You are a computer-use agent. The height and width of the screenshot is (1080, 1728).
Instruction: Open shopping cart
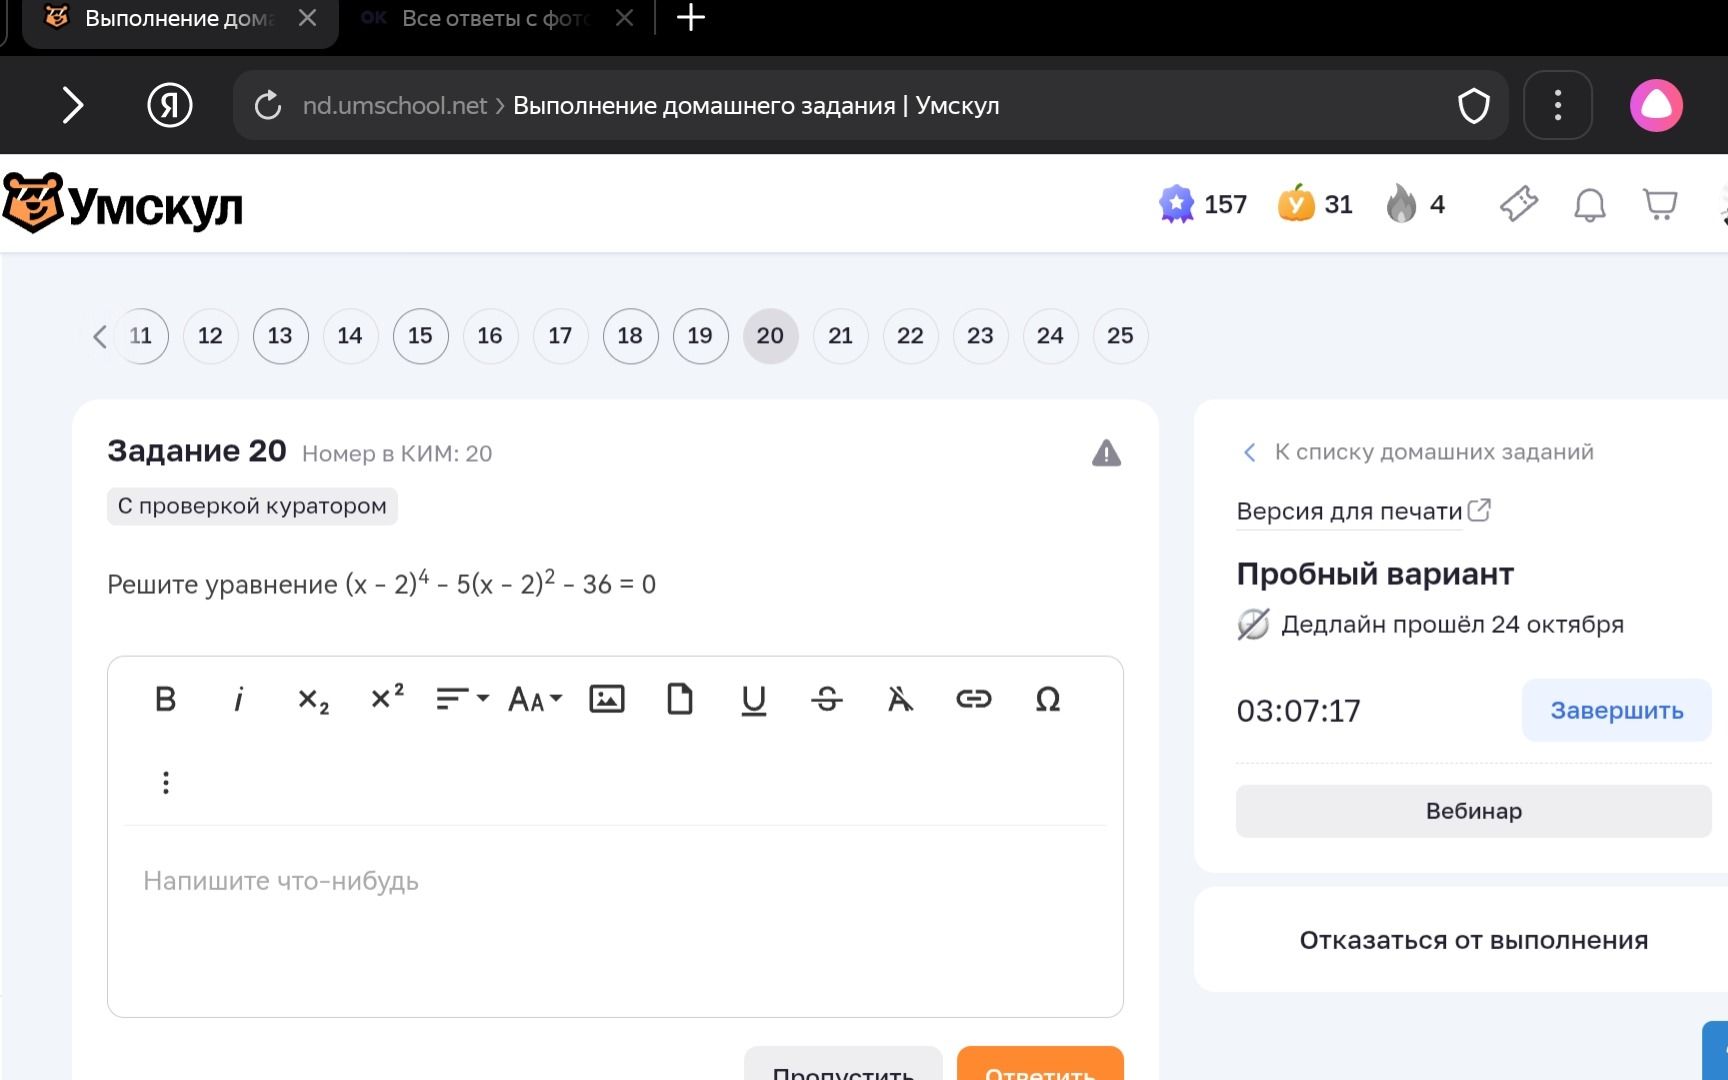point(1661,205)
